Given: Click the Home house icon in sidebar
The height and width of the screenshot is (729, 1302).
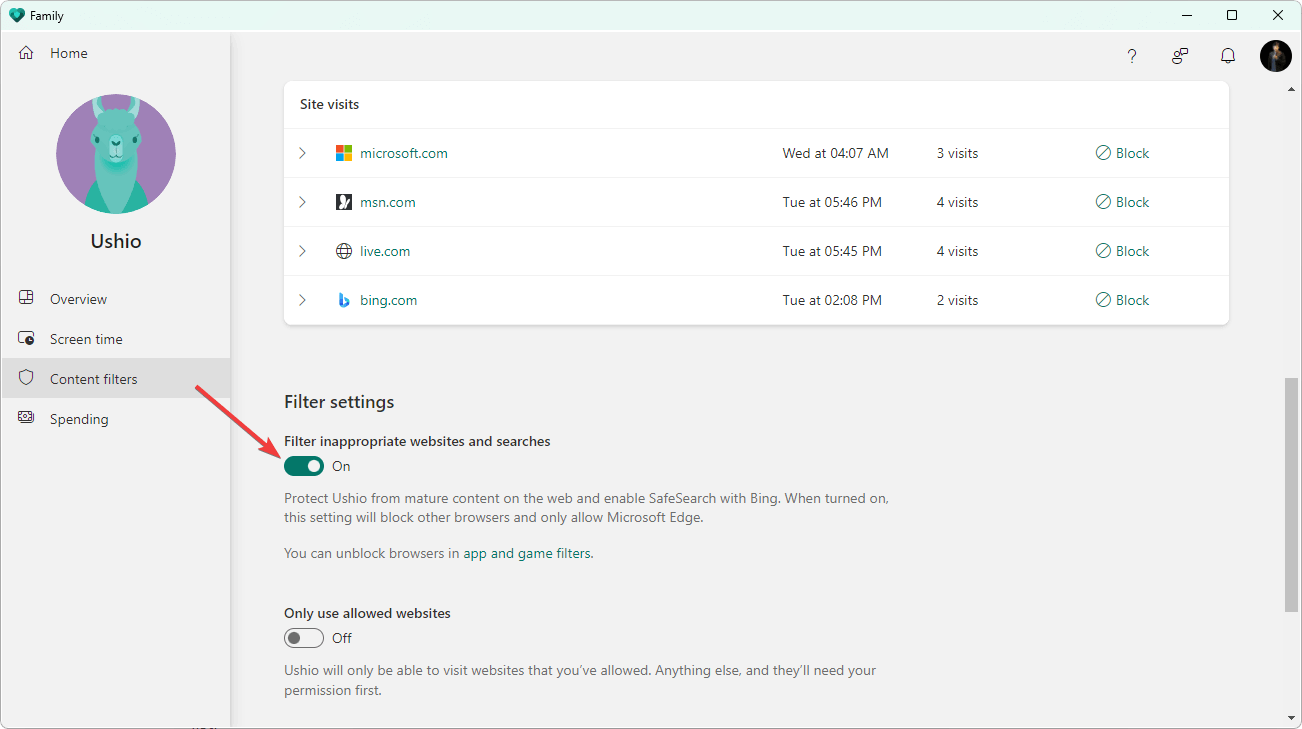Looking at the screenshot, I should (x=26, y=53).
